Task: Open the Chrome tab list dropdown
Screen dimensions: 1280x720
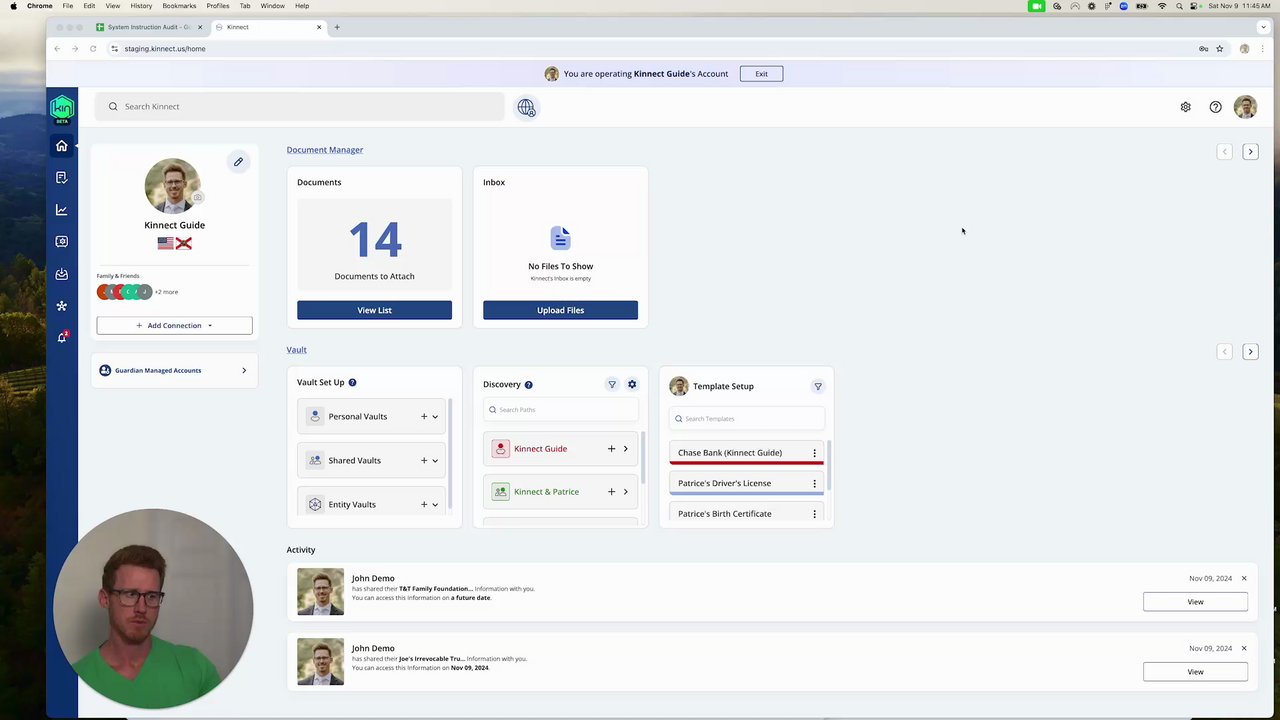Action: (x=1263, y=27)
